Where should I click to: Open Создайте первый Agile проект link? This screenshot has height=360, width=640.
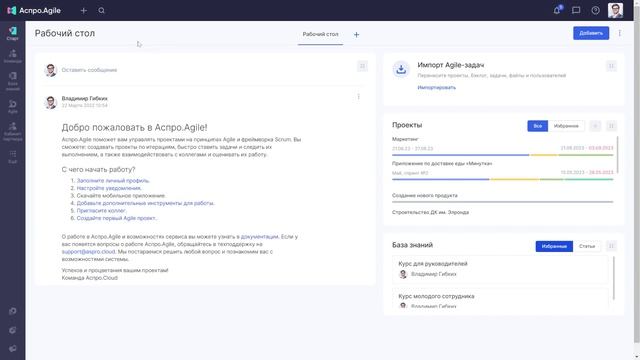tap(116, 218)
